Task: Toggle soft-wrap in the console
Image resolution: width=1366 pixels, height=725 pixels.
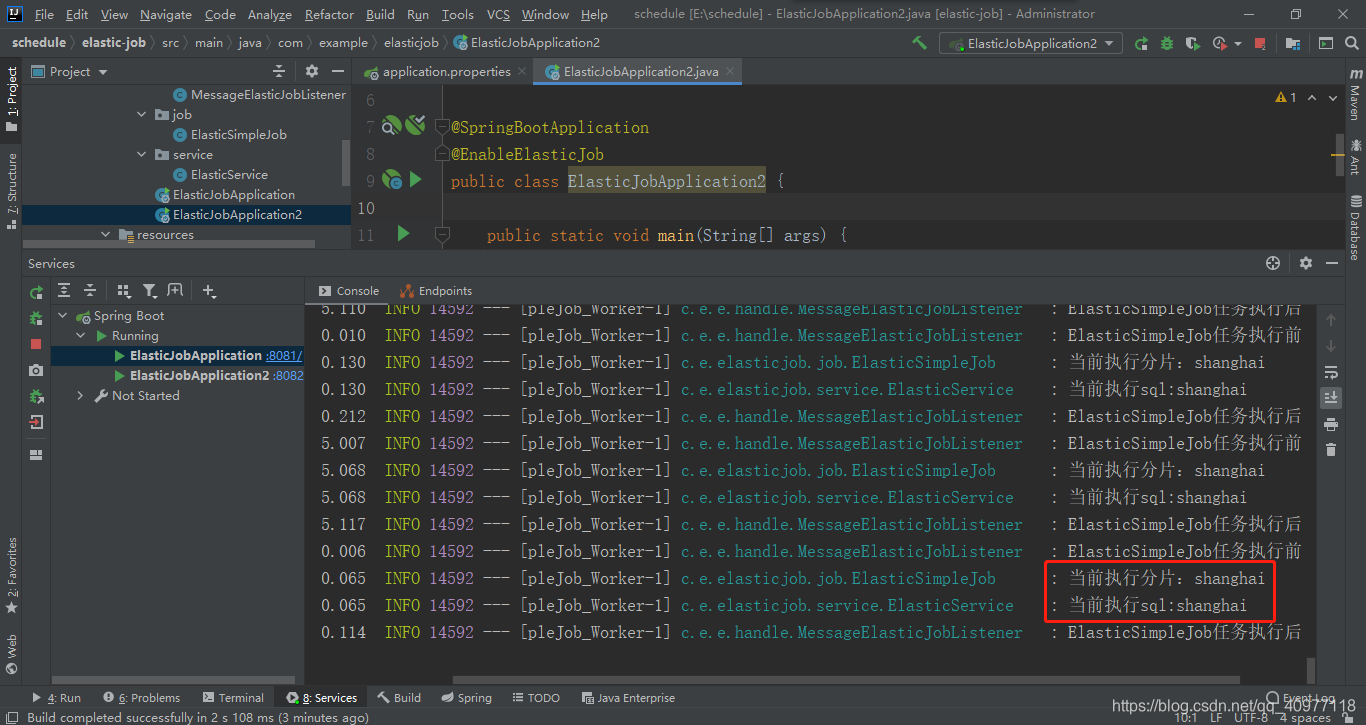Action: point(1330,372)
